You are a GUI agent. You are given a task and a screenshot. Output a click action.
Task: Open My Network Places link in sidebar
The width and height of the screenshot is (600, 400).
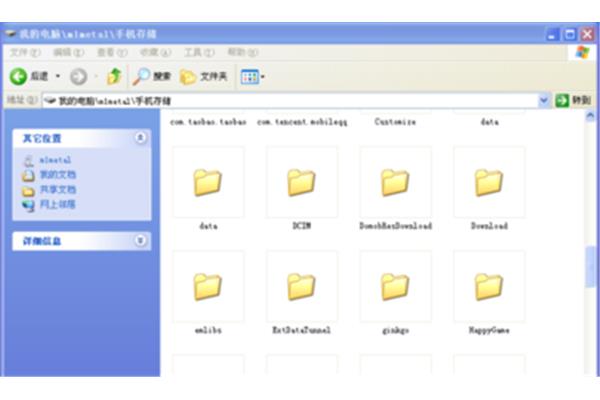(x=58, y=204)
